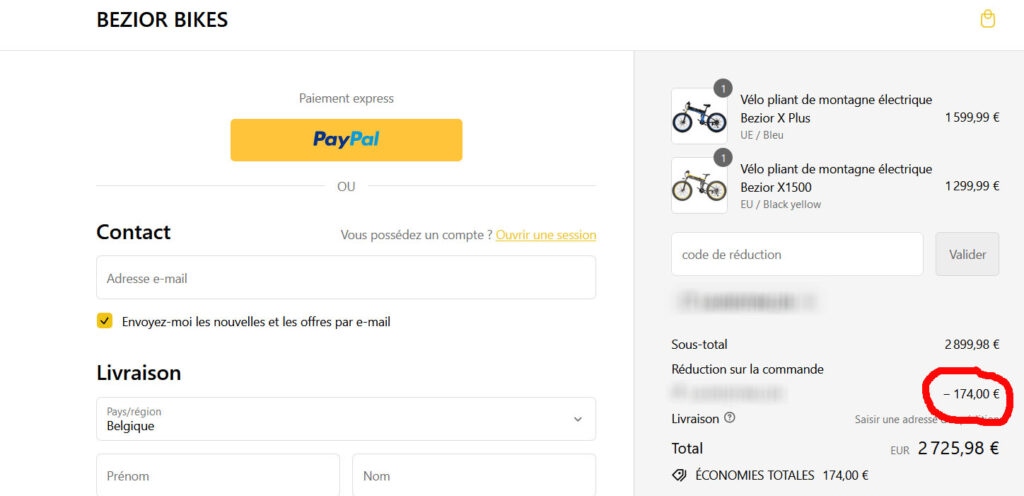1024x496 pixels.
Task: Click the Livraison help question mark icon
Action: point(729,418)
